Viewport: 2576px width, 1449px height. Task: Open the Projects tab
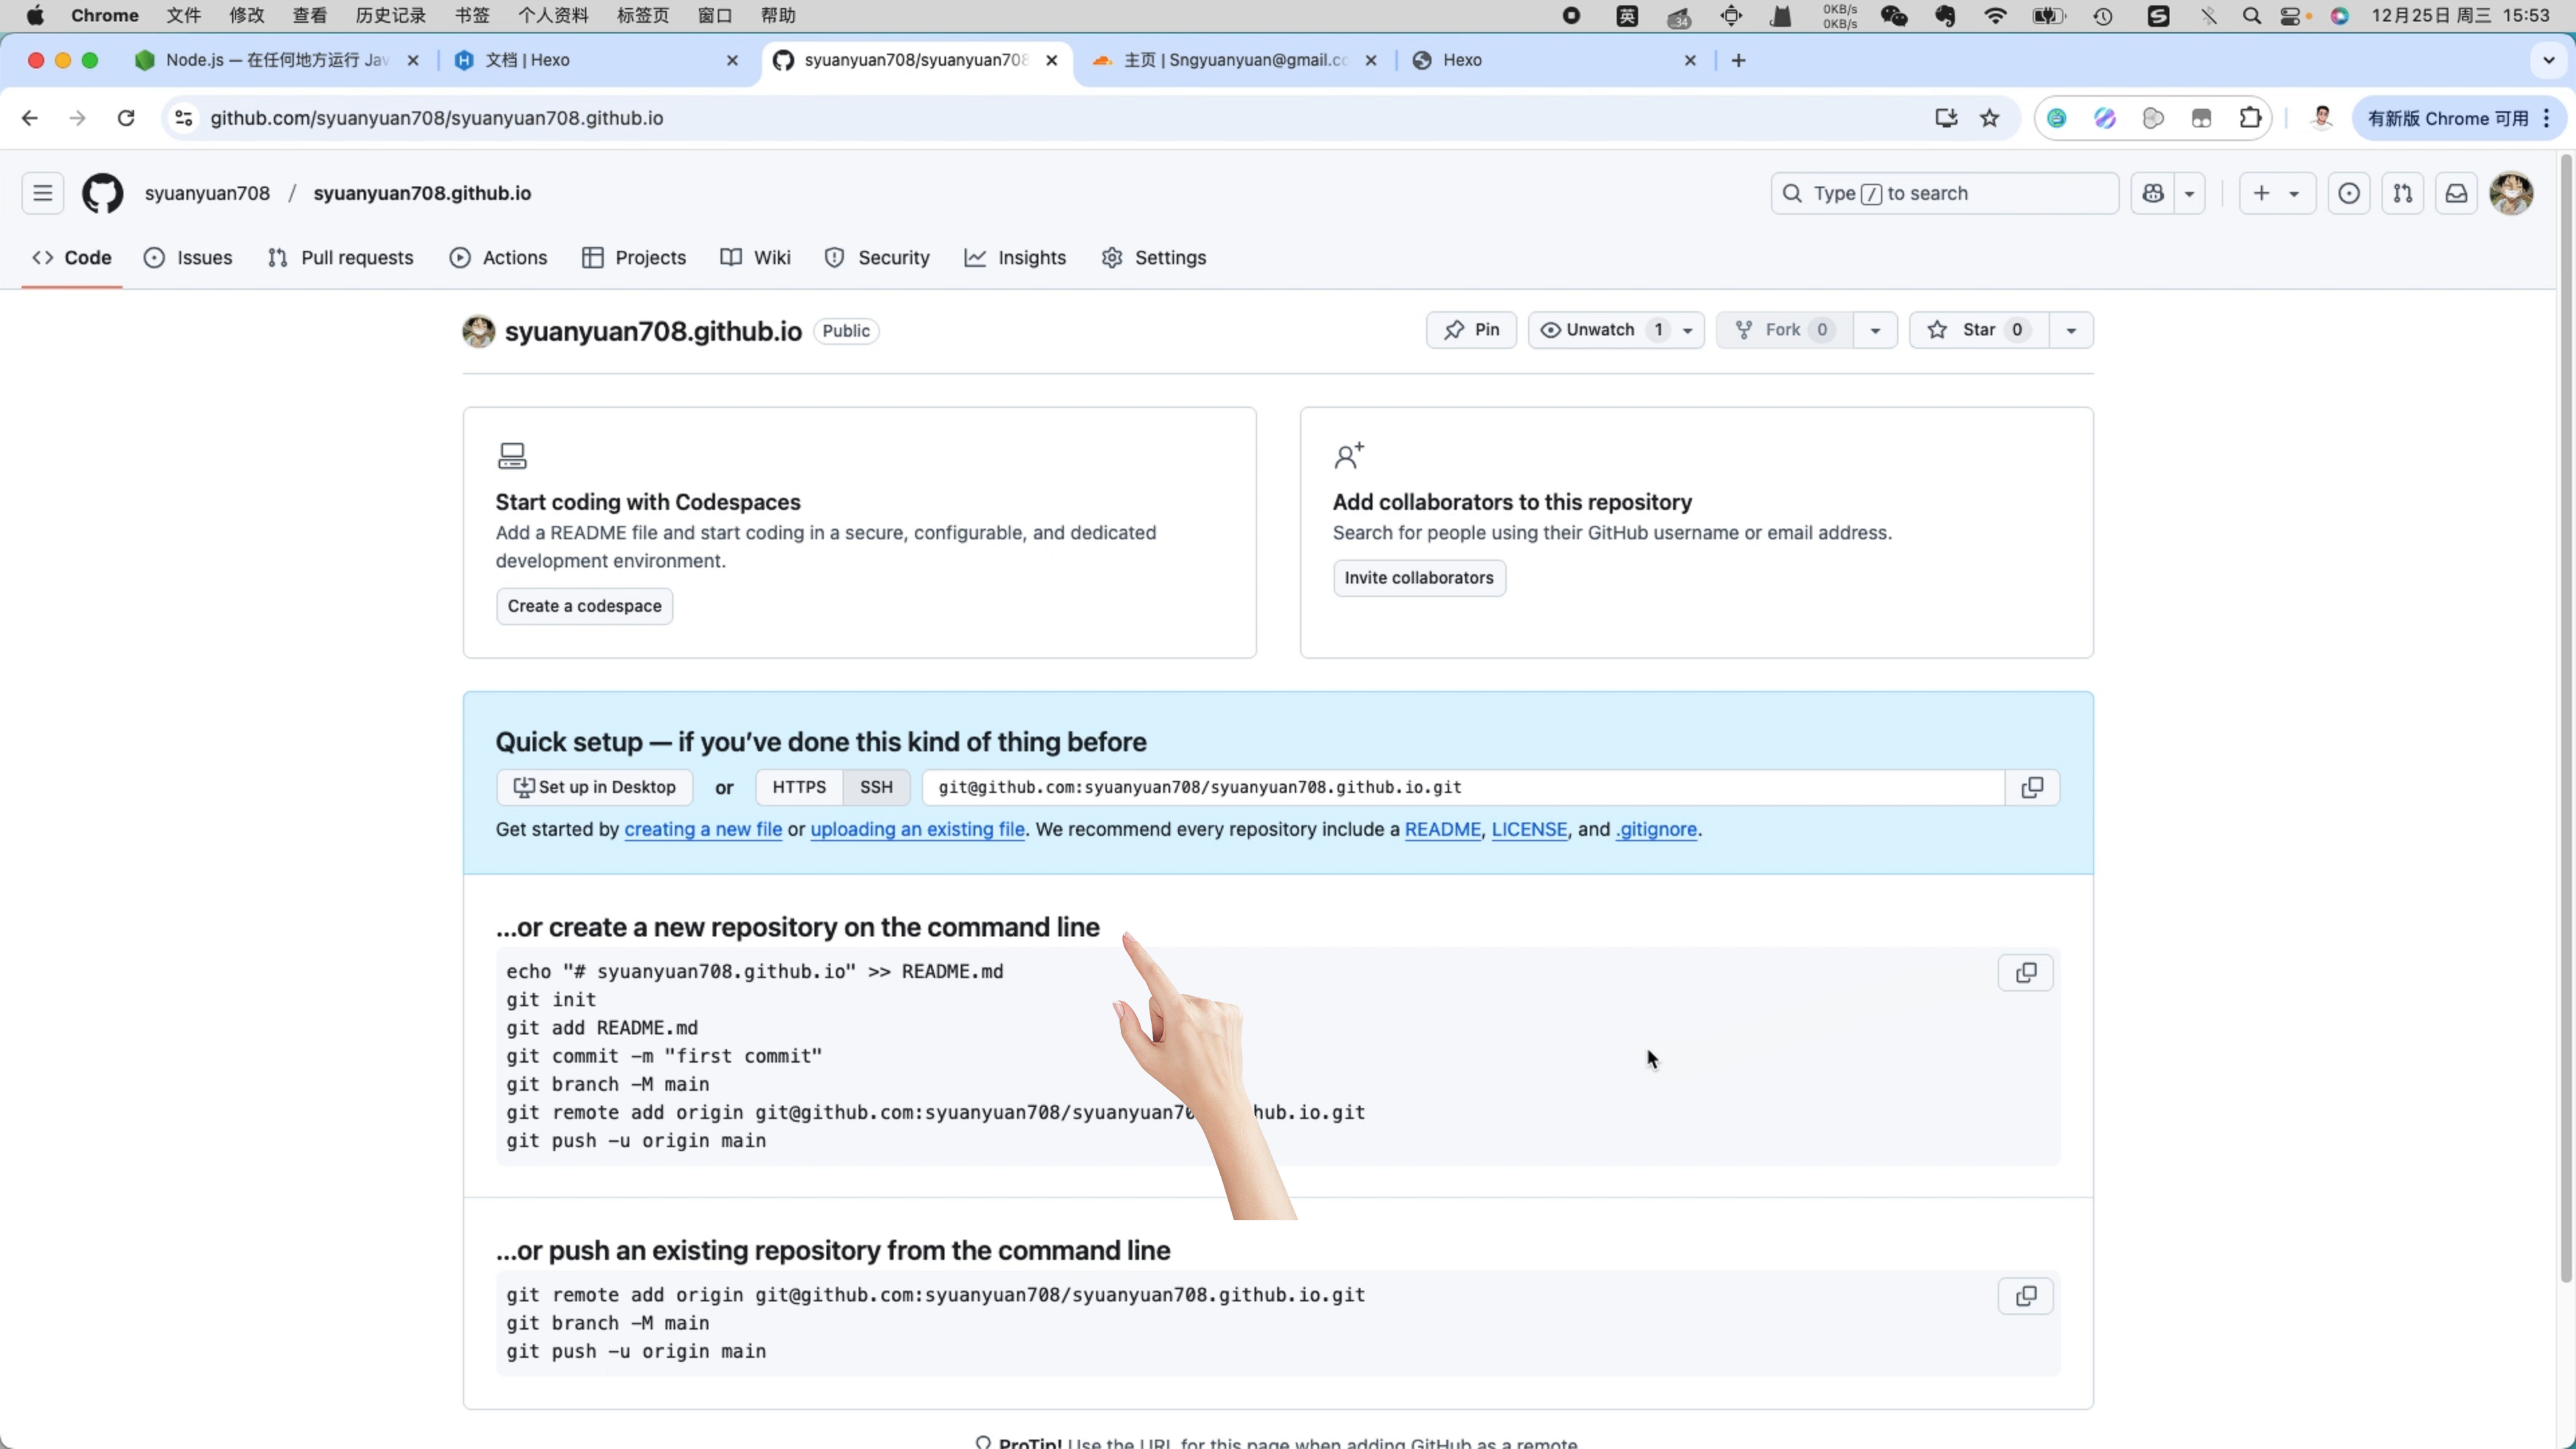[x=634, y=258]
